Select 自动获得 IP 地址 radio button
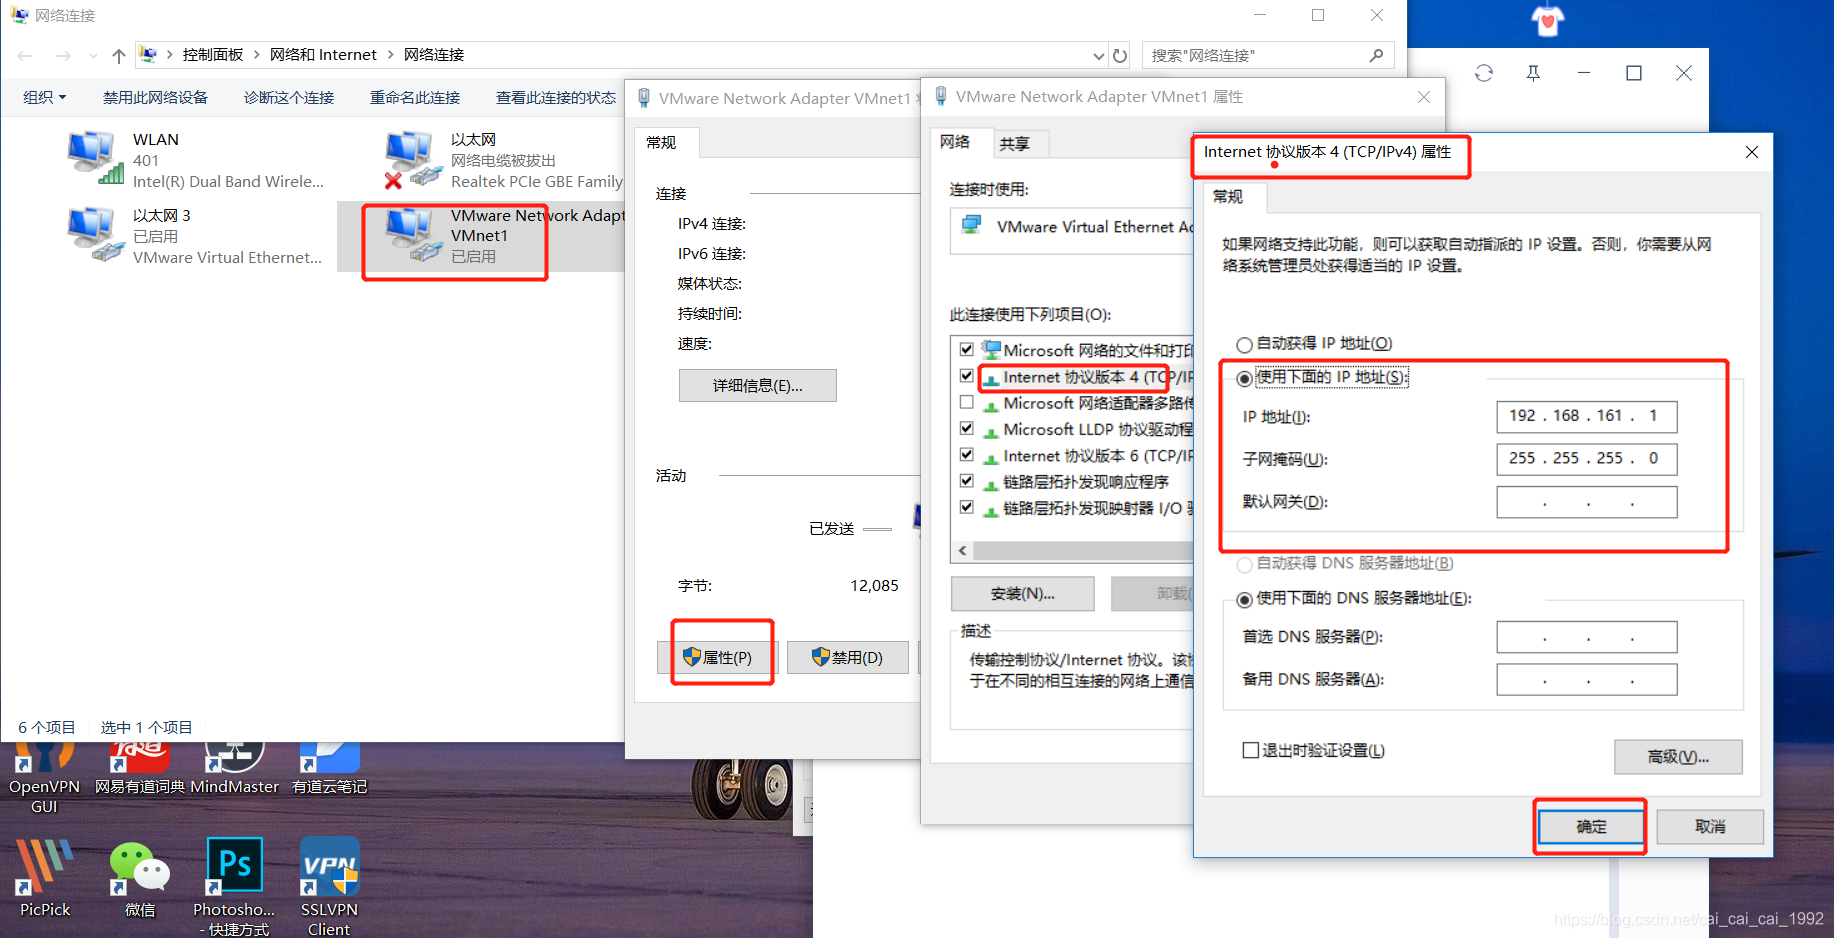1834x938 pixels. pyautogui.click(x=1244, y=344)
